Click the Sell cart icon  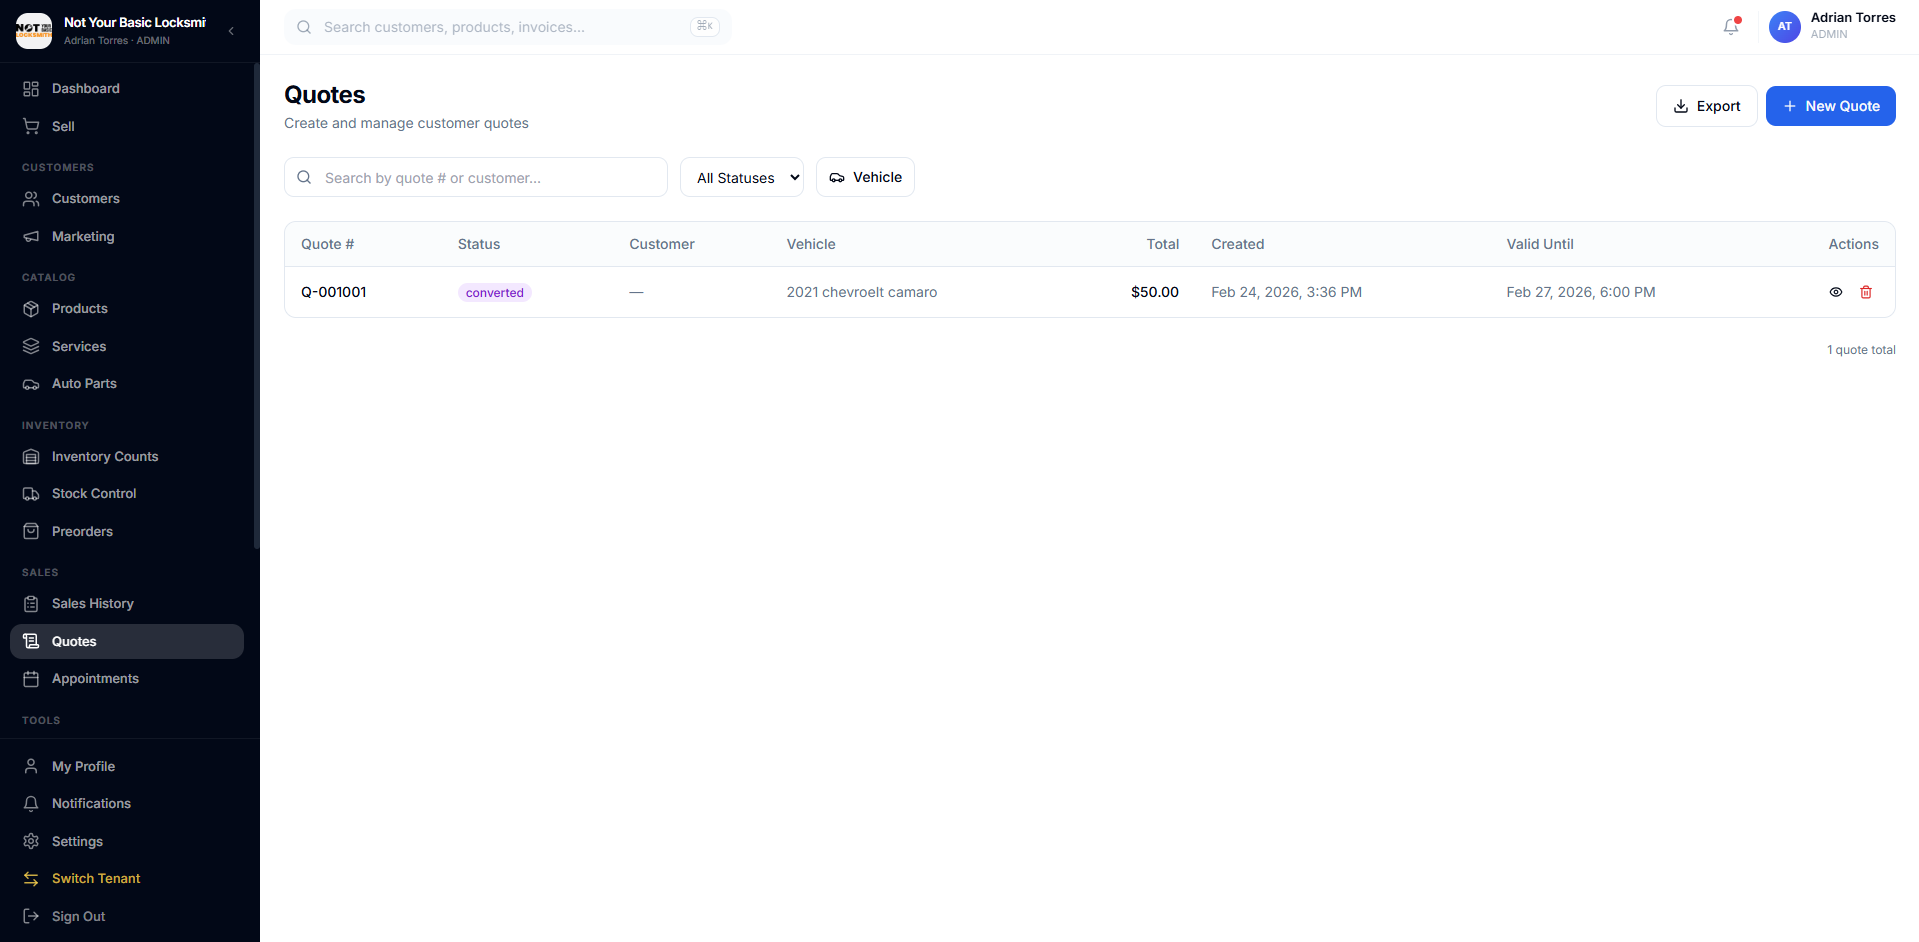[31, 127]
